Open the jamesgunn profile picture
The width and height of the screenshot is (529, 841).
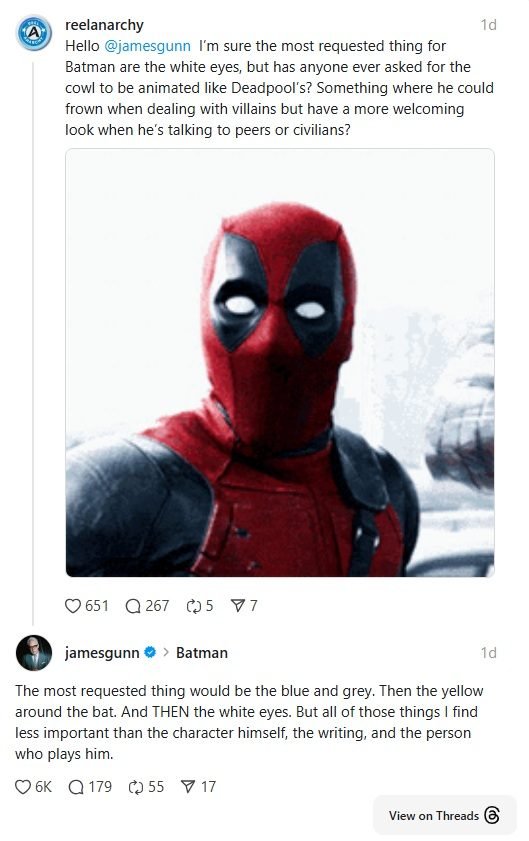pos(34,653)
